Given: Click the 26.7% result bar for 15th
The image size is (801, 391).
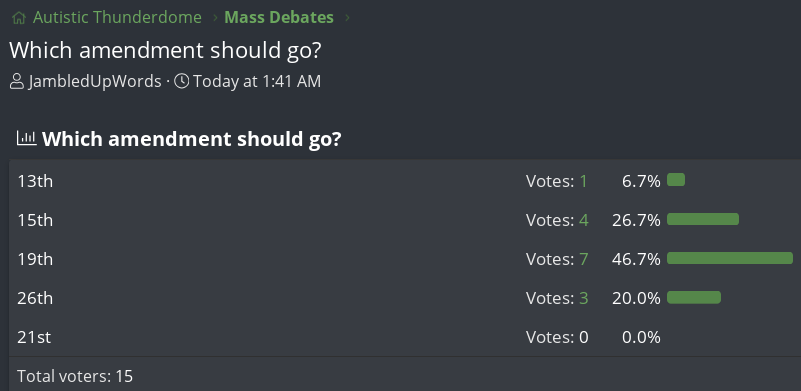Looking at the screenshot, I should pos(703,219).
